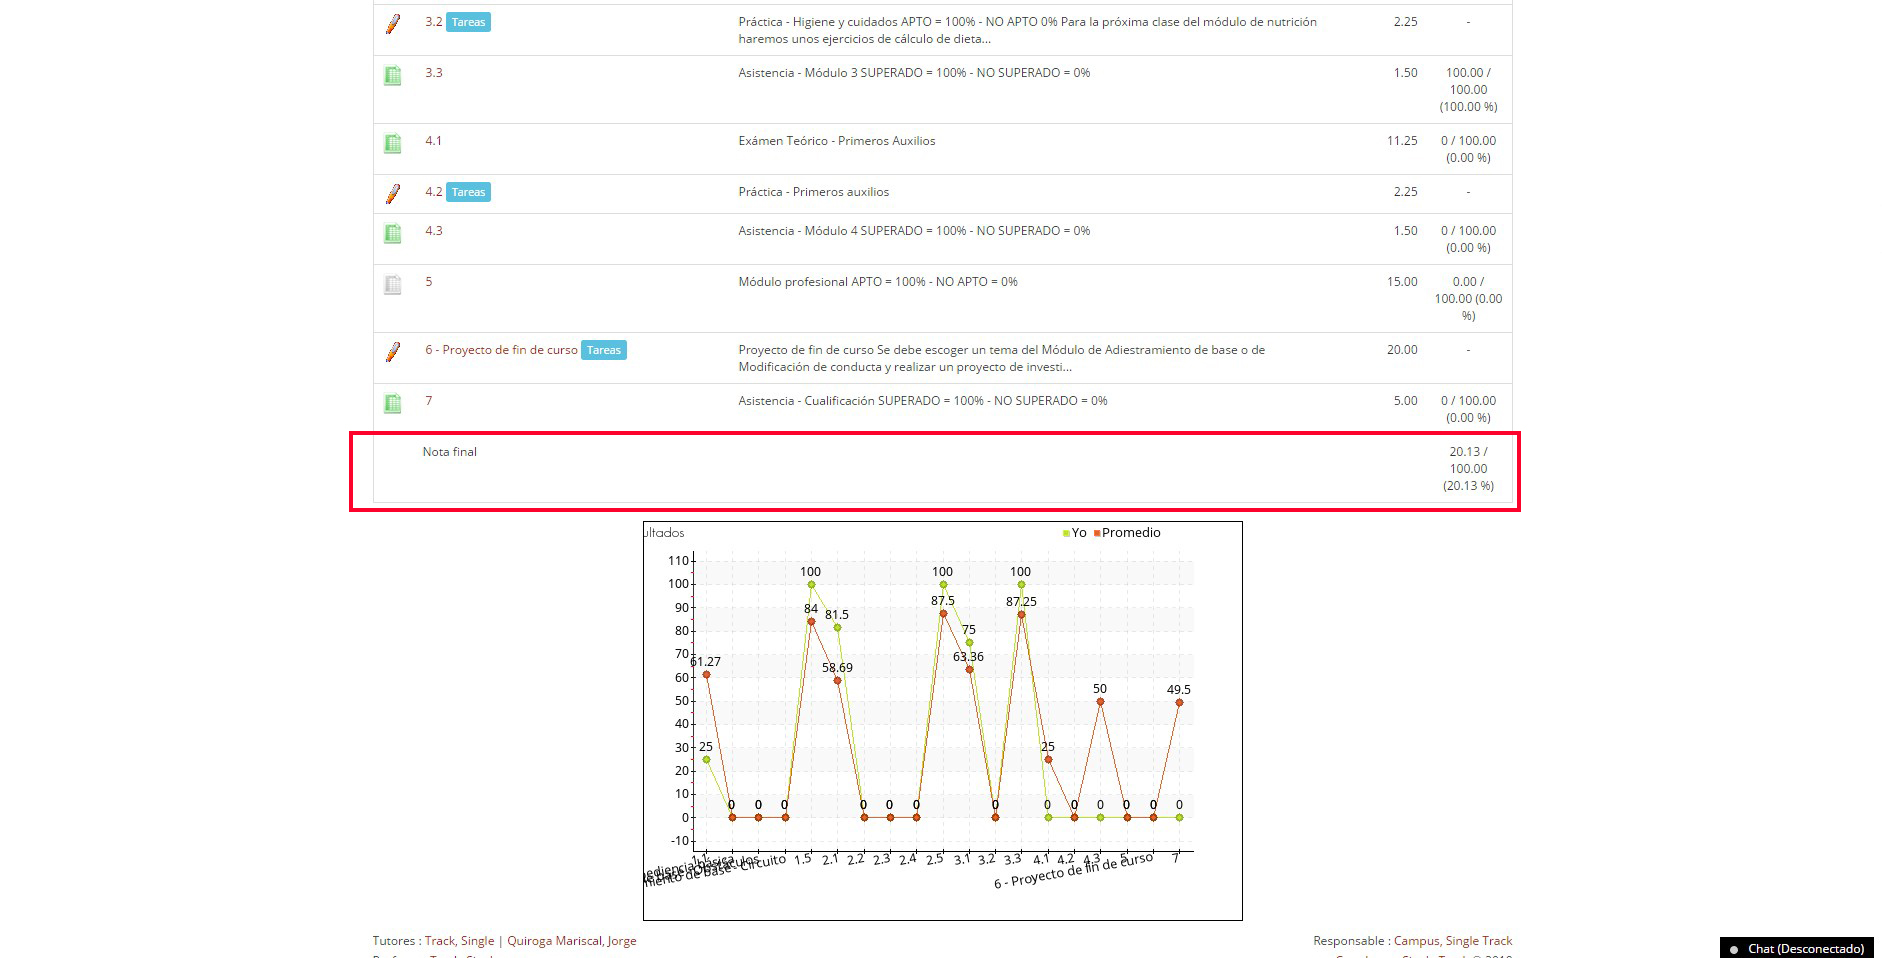Image resolution: width=1882 pixels, height=958 pixels.
Task: Click the 84 Promedio data point in chart
Action: (811, 621)
